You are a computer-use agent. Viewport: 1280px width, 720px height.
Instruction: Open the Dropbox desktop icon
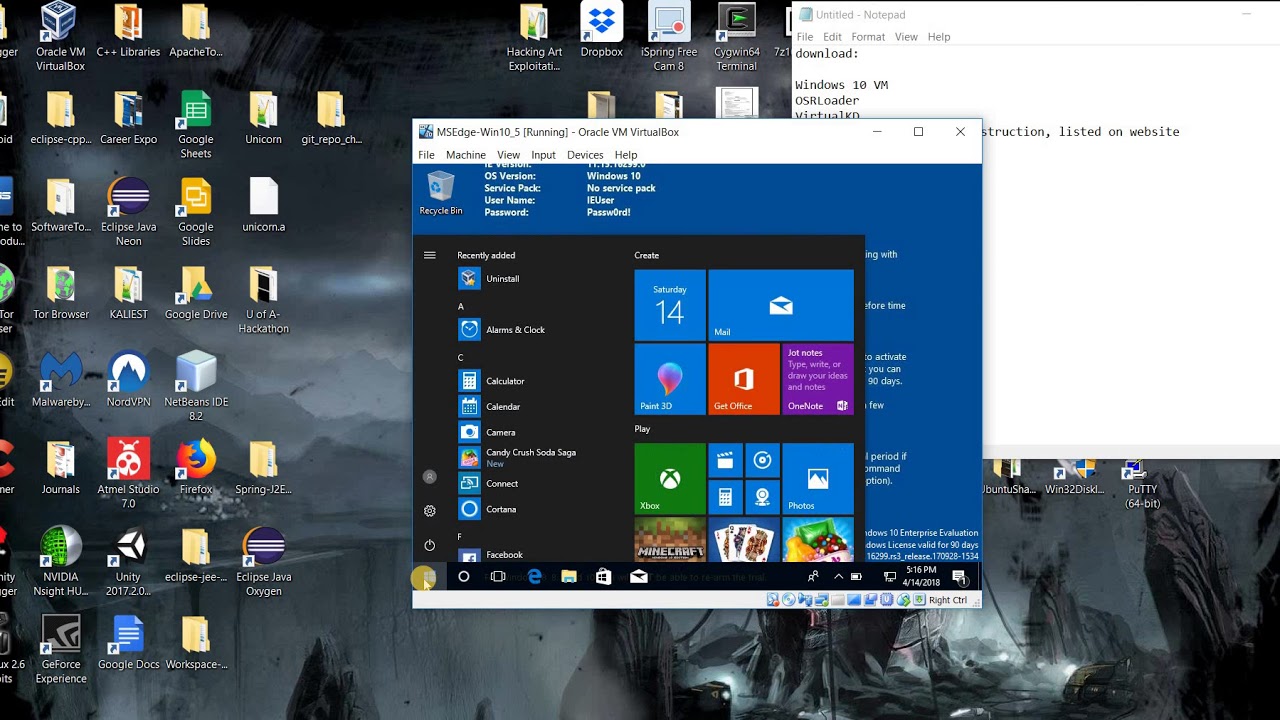(x=601, y=31)
